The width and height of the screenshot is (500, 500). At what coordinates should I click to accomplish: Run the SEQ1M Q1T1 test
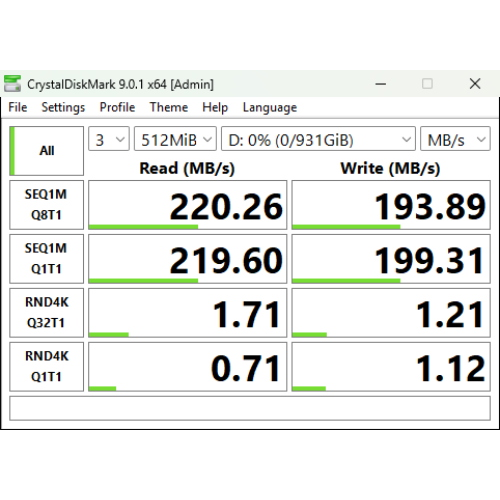tap(46, 259)
